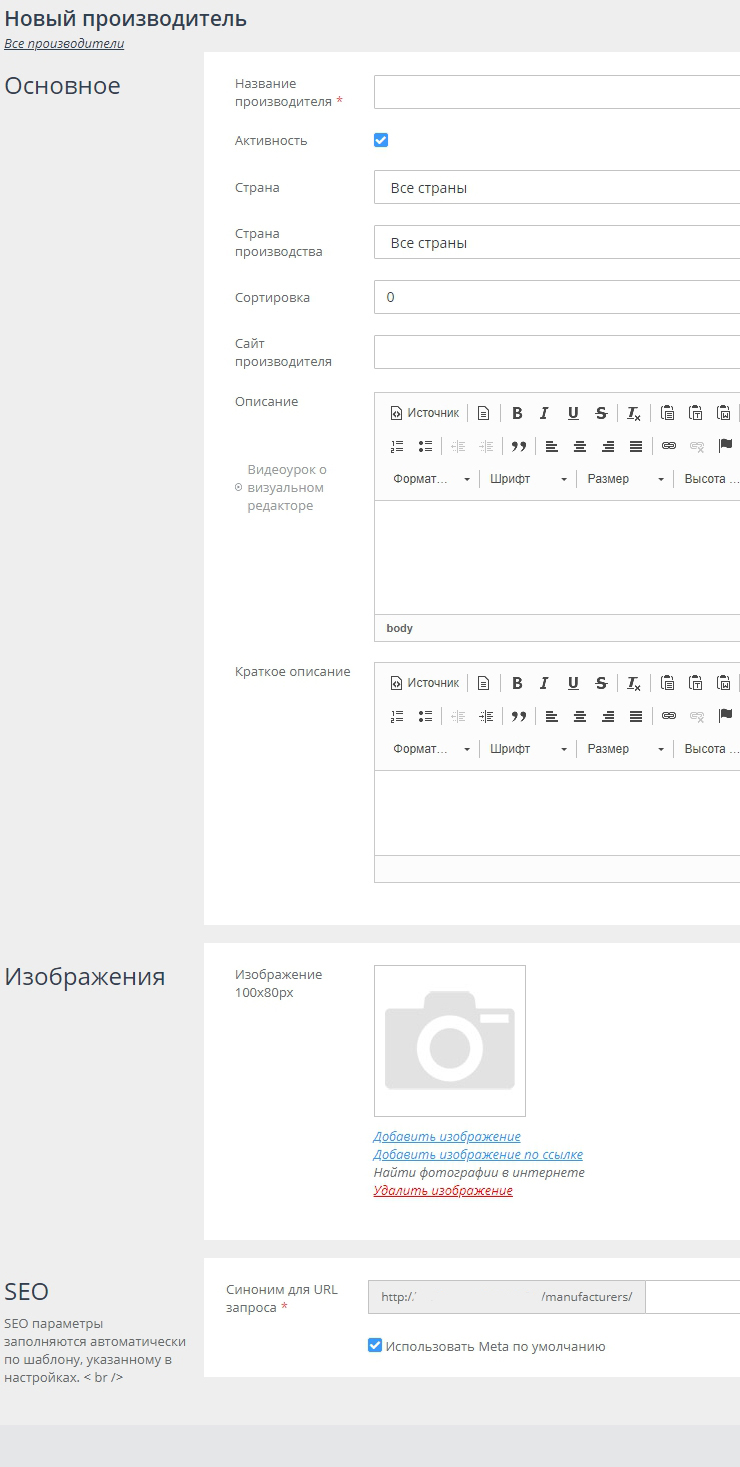Uncheck the Активность checkbox
The height and width of the screenshot is (1467, 740).
pyautogui.click(x=381, y=140)
